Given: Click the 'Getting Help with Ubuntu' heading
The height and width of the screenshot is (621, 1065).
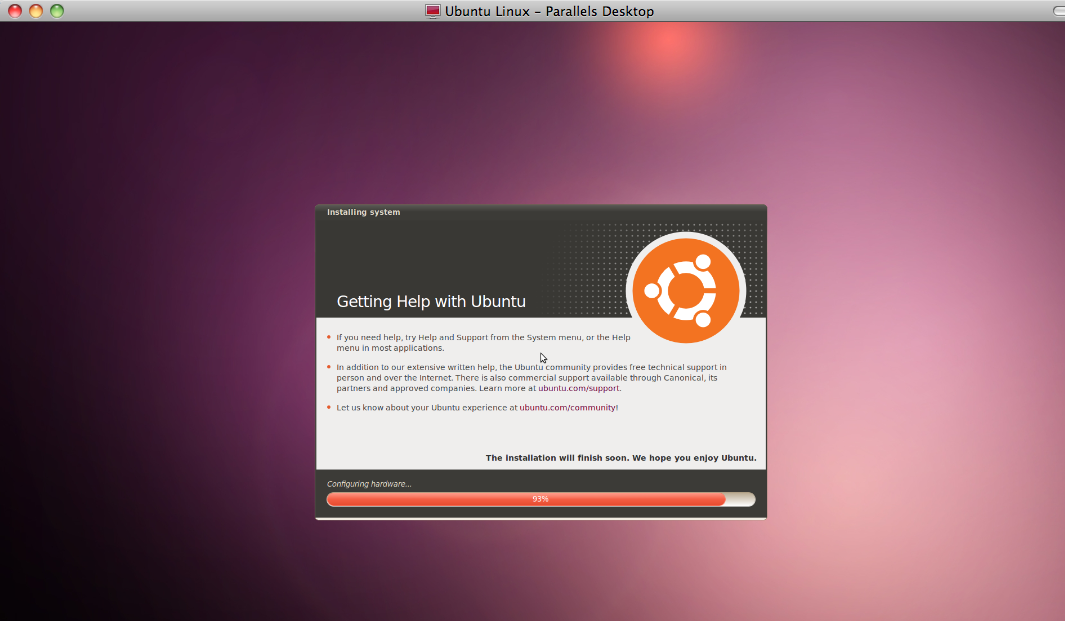Looking at the screenshot, I should point(431,302).
